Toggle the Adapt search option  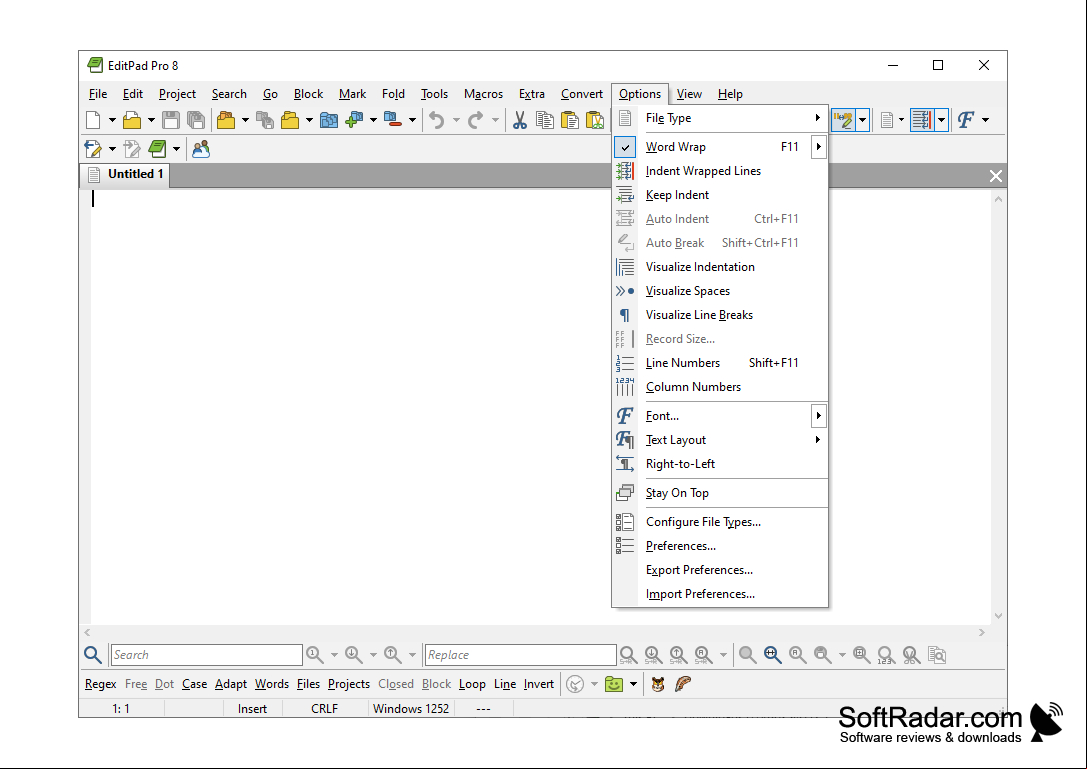pos(231,684)
